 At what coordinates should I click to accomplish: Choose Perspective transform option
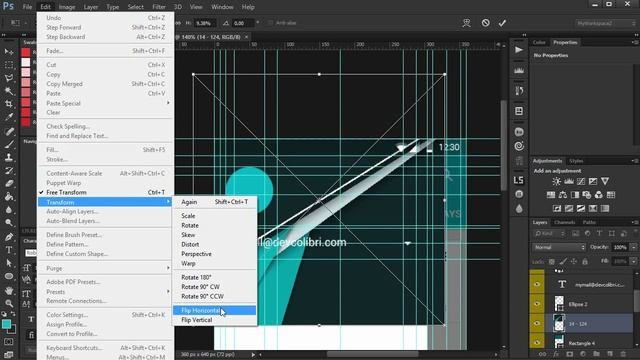214,254
